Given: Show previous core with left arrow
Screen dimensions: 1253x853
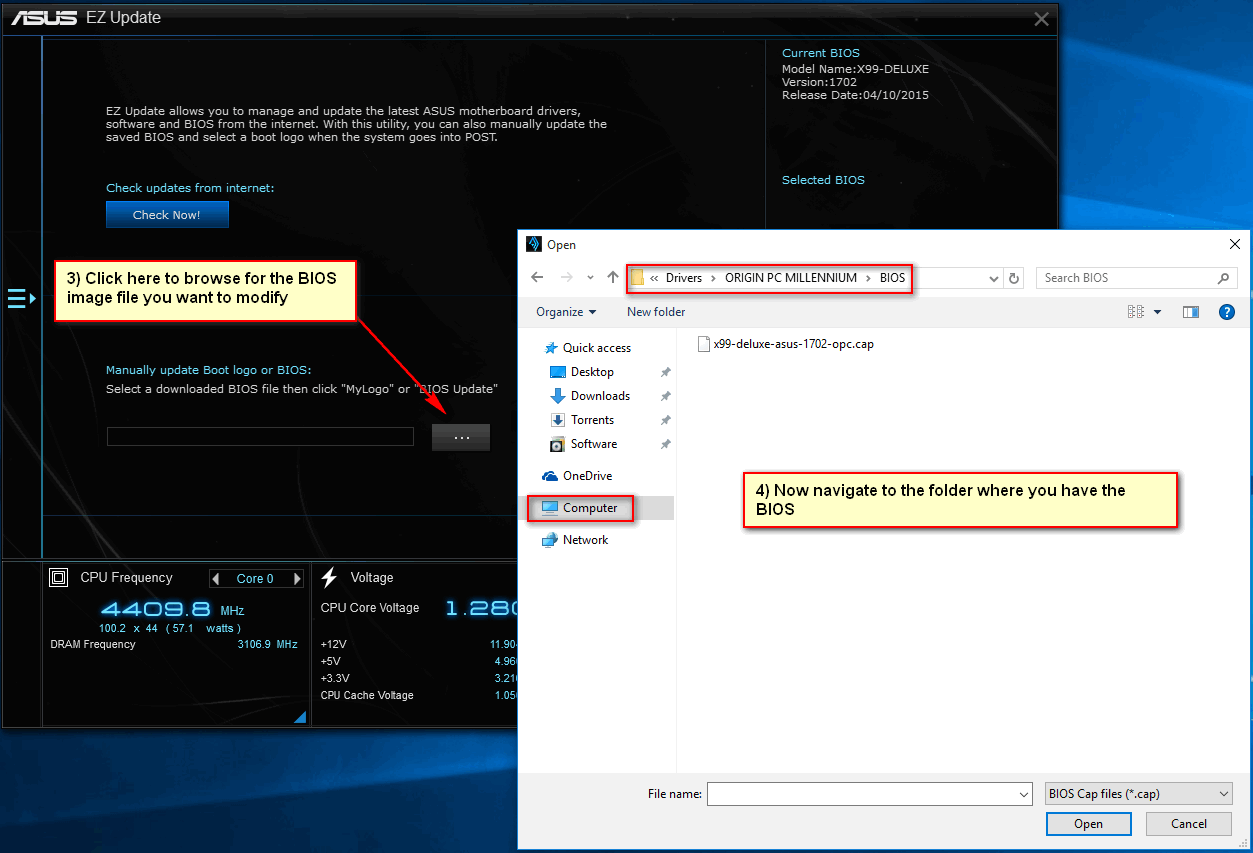Looking at the screenshot, I should pos(216,579).
